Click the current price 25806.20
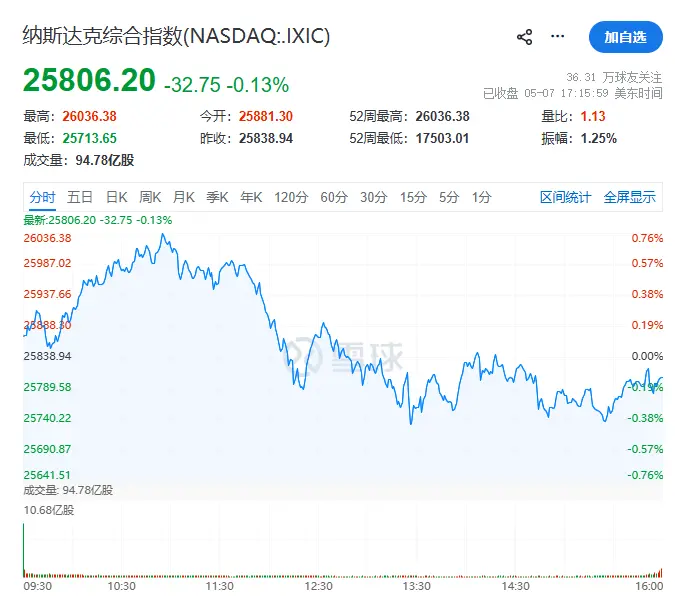This screenshot has height=606, width=675. pyautogui.click(x=89, y=80)
